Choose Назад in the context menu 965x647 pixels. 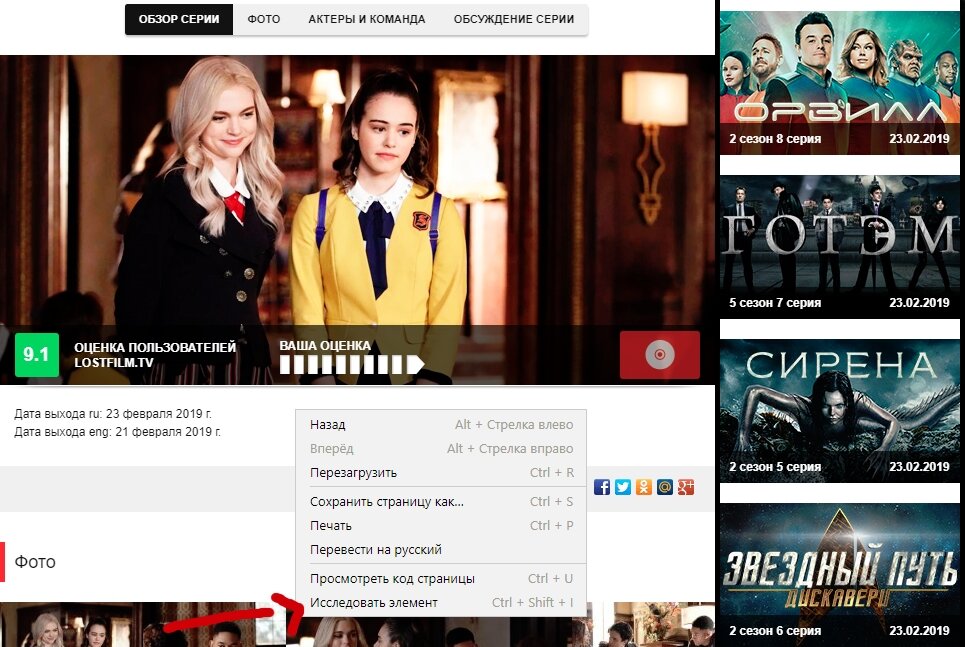coord(441,424)
